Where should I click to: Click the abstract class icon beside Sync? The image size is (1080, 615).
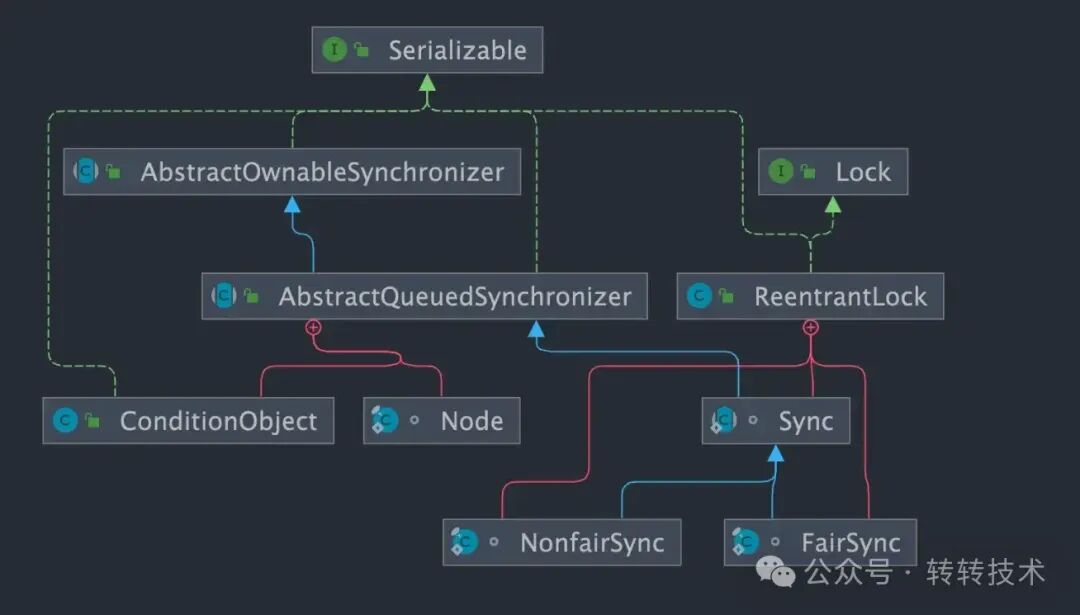723,420
